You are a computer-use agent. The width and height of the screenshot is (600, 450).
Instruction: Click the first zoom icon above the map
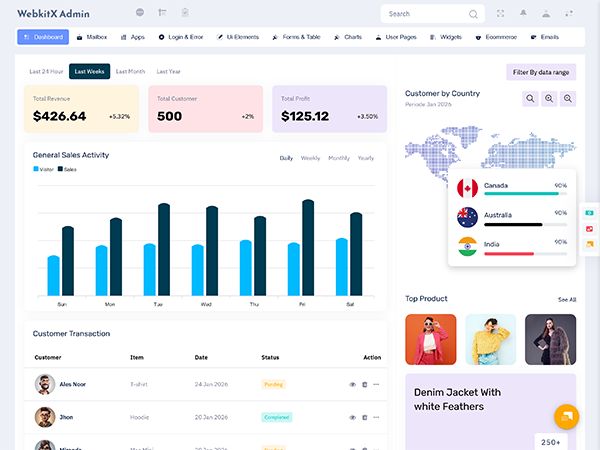coord(531,98)
